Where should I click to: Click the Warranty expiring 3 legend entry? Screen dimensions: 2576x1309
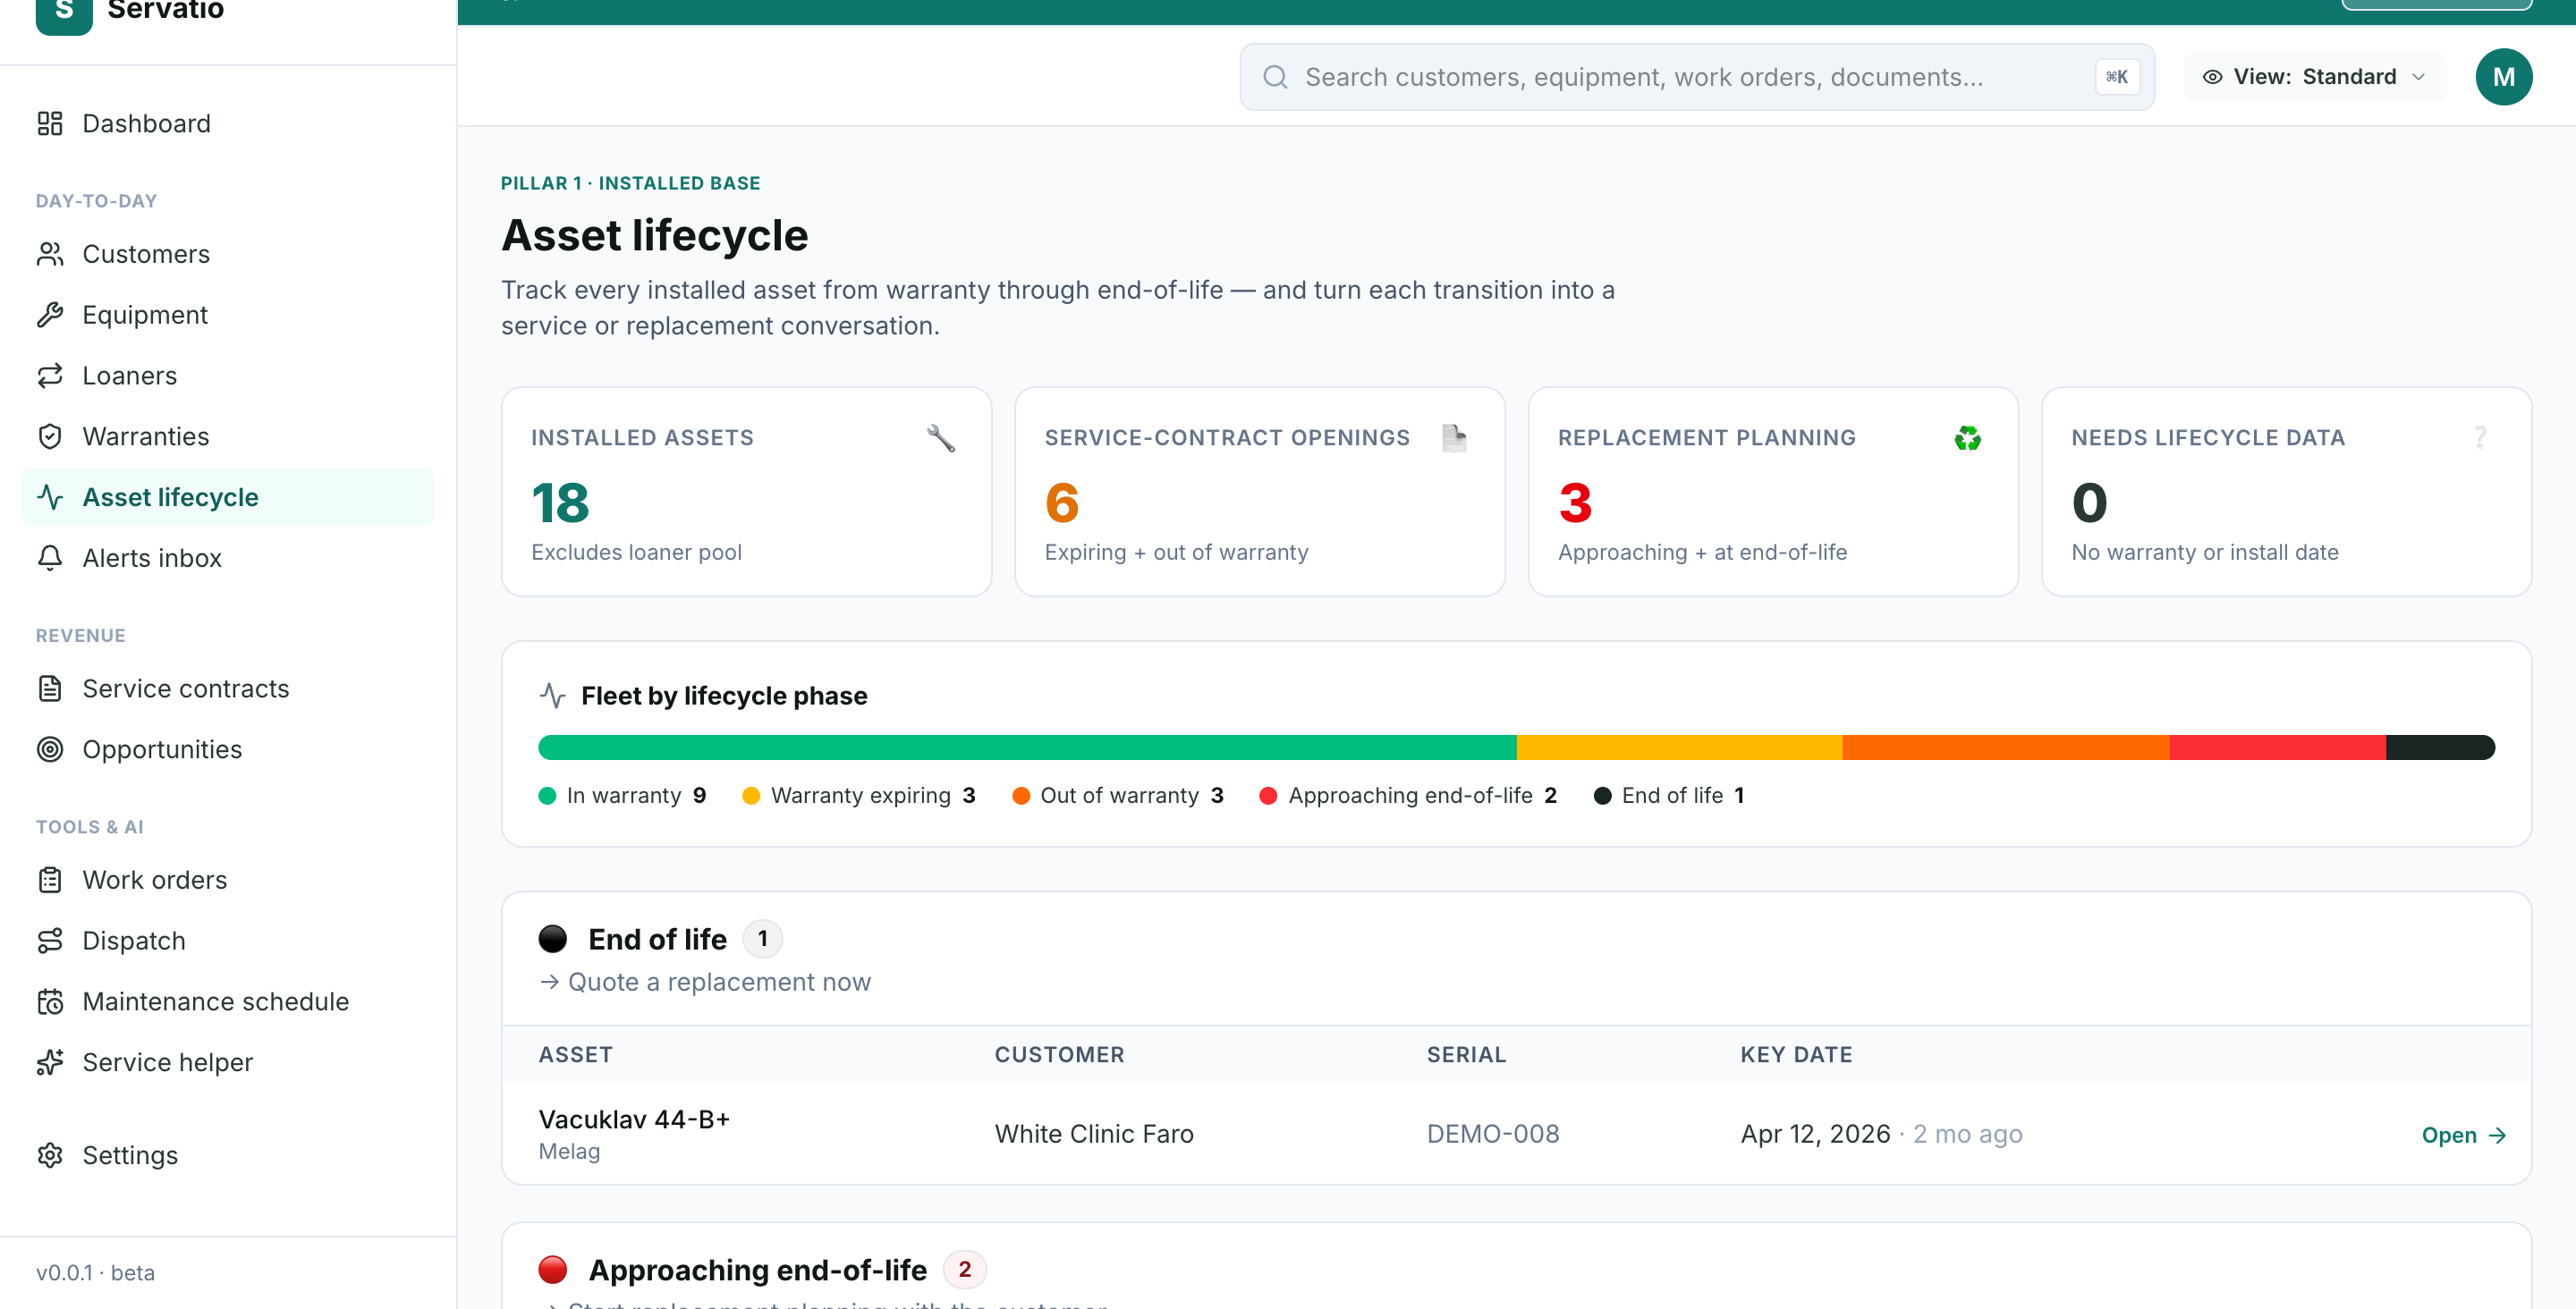click(x=859, y=796)
